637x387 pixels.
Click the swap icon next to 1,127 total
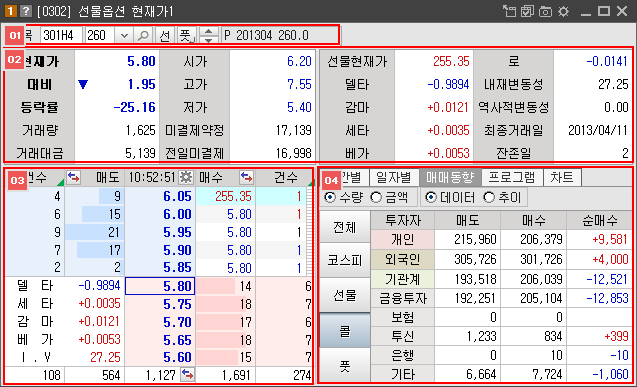[187, 374]
